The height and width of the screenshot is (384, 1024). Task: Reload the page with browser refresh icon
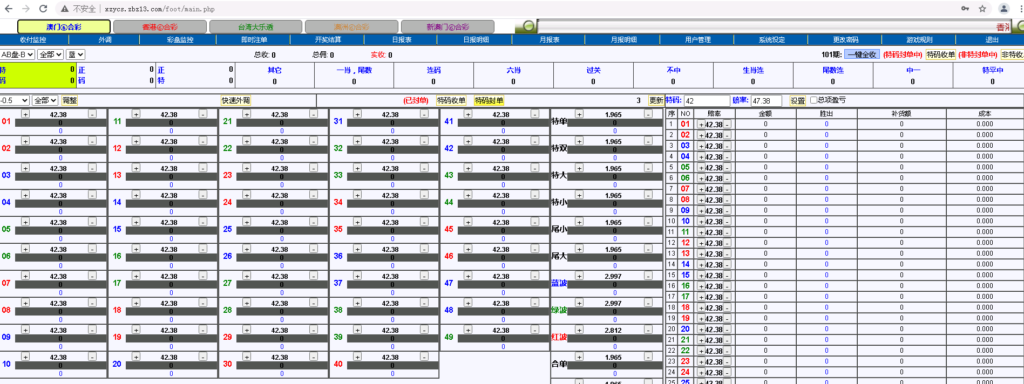(43, 9)
